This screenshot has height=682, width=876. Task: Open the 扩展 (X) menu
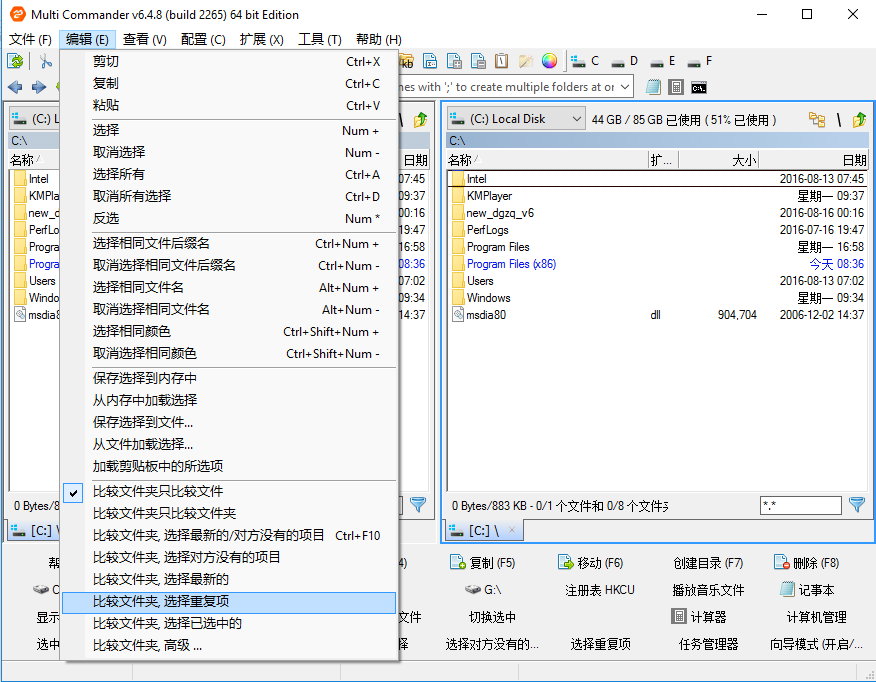pyautogui.click(x=261, y=39)
